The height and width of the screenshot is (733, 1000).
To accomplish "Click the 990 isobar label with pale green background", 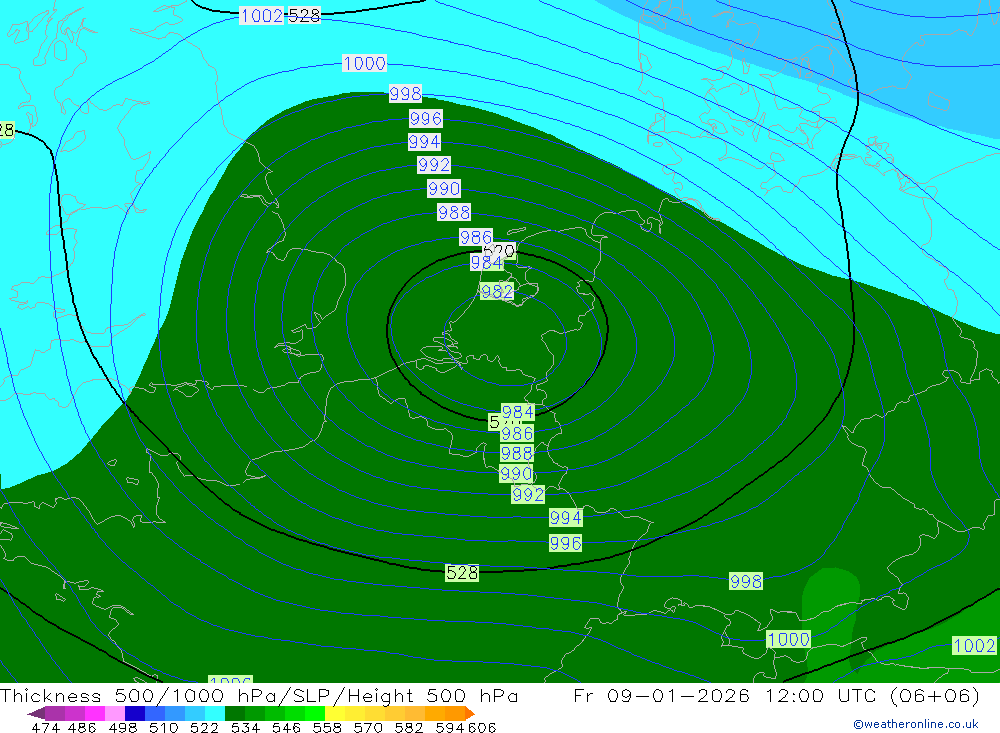I will click(x=516, y=473).
